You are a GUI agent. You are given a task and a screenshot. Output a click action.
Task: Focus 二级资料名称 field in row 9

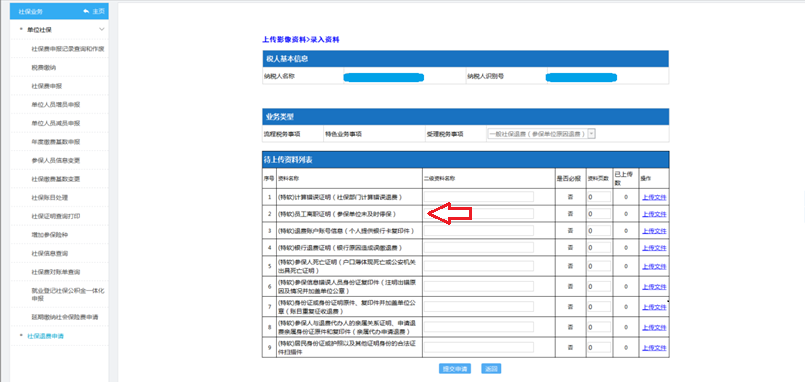click(x=478, y=347)
